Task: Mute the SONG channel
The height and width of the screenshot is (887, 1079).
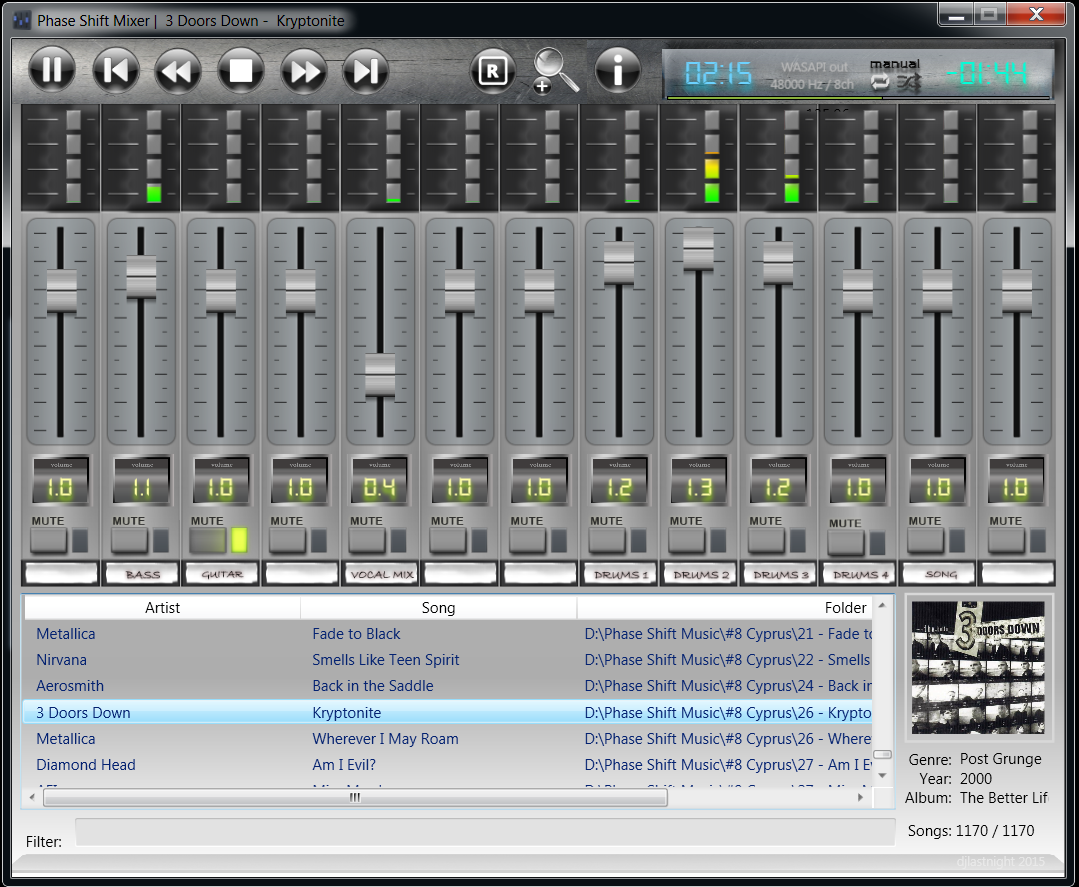Action: 926,541
